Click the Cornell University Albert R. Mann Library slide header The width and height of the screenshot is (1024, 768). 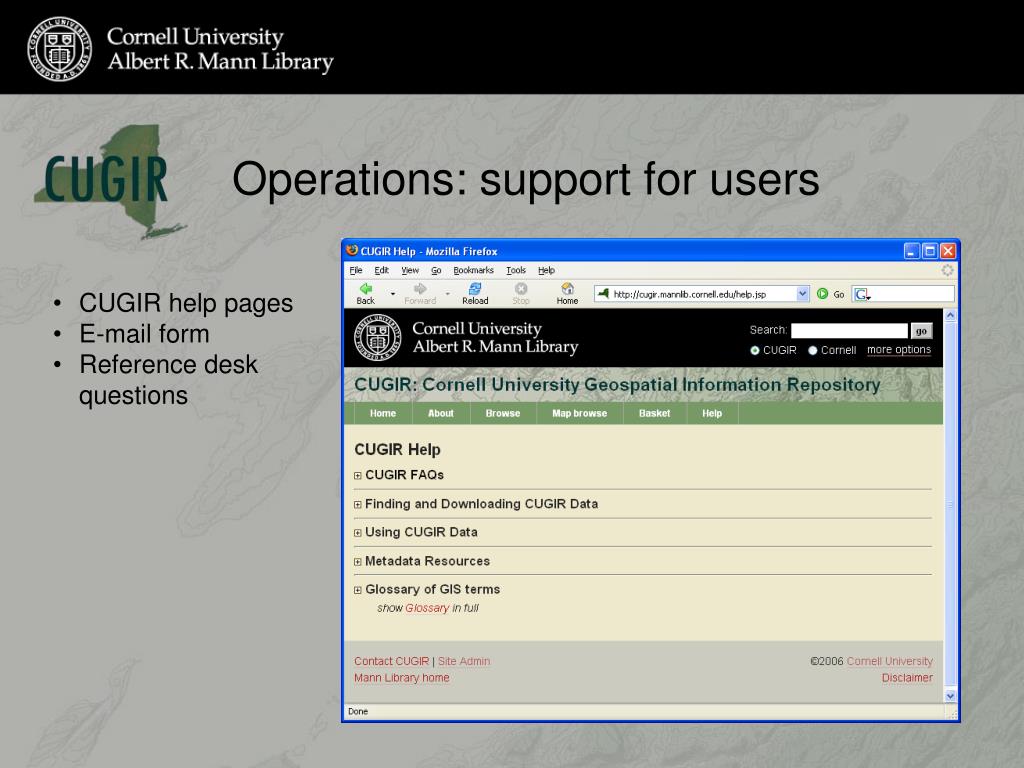(220, 49)
